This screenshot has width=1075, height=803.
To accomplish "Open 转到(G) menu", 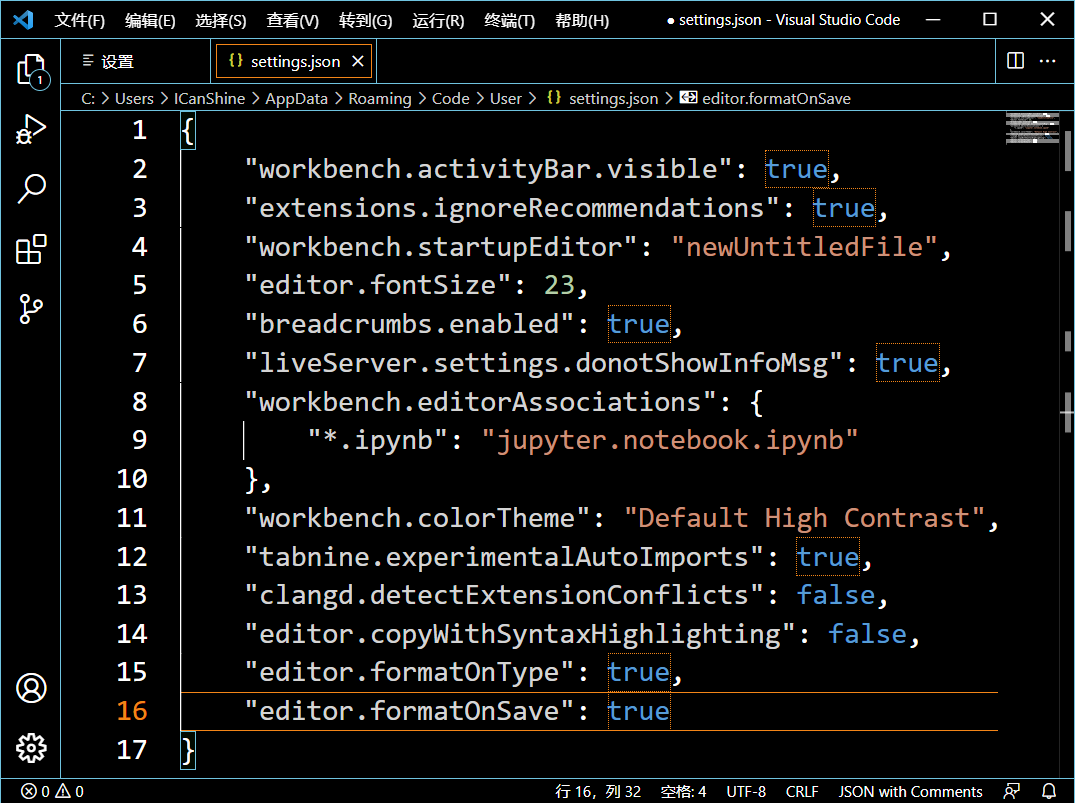I will (x=365, y=21).
